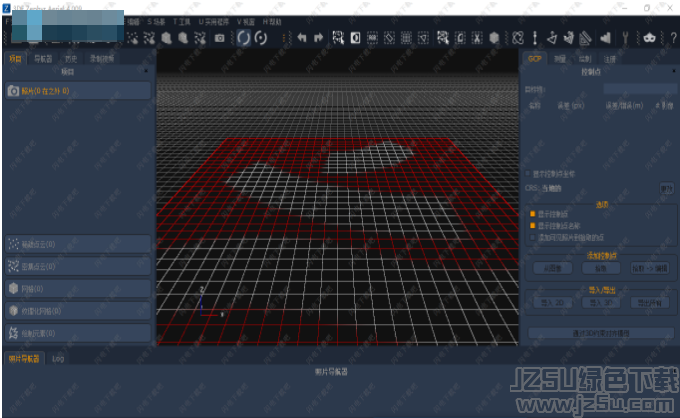Close the 控制点 panel with its X
Image resolution: width=680 pixels, height=418 pixels.
[673, 71]
